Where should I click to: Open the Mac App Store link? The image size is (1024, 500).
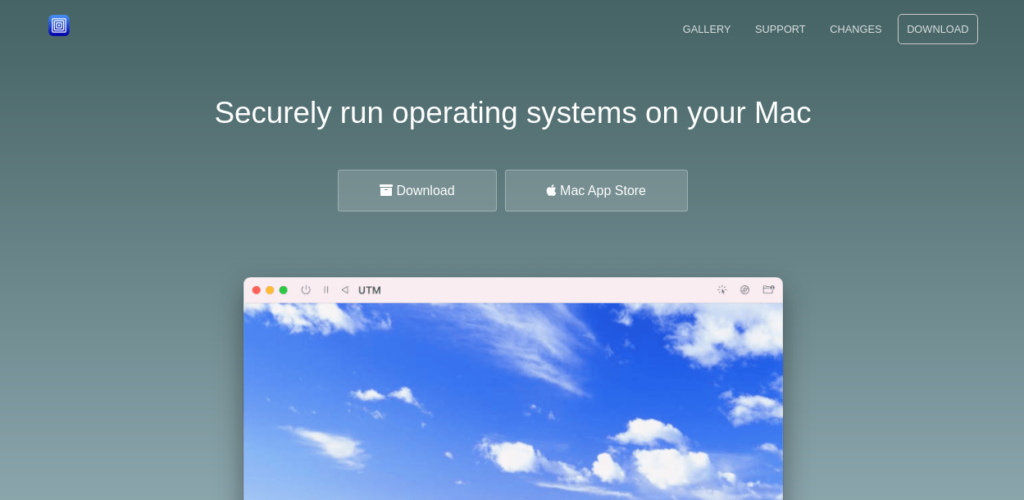(x=596, y=191)
